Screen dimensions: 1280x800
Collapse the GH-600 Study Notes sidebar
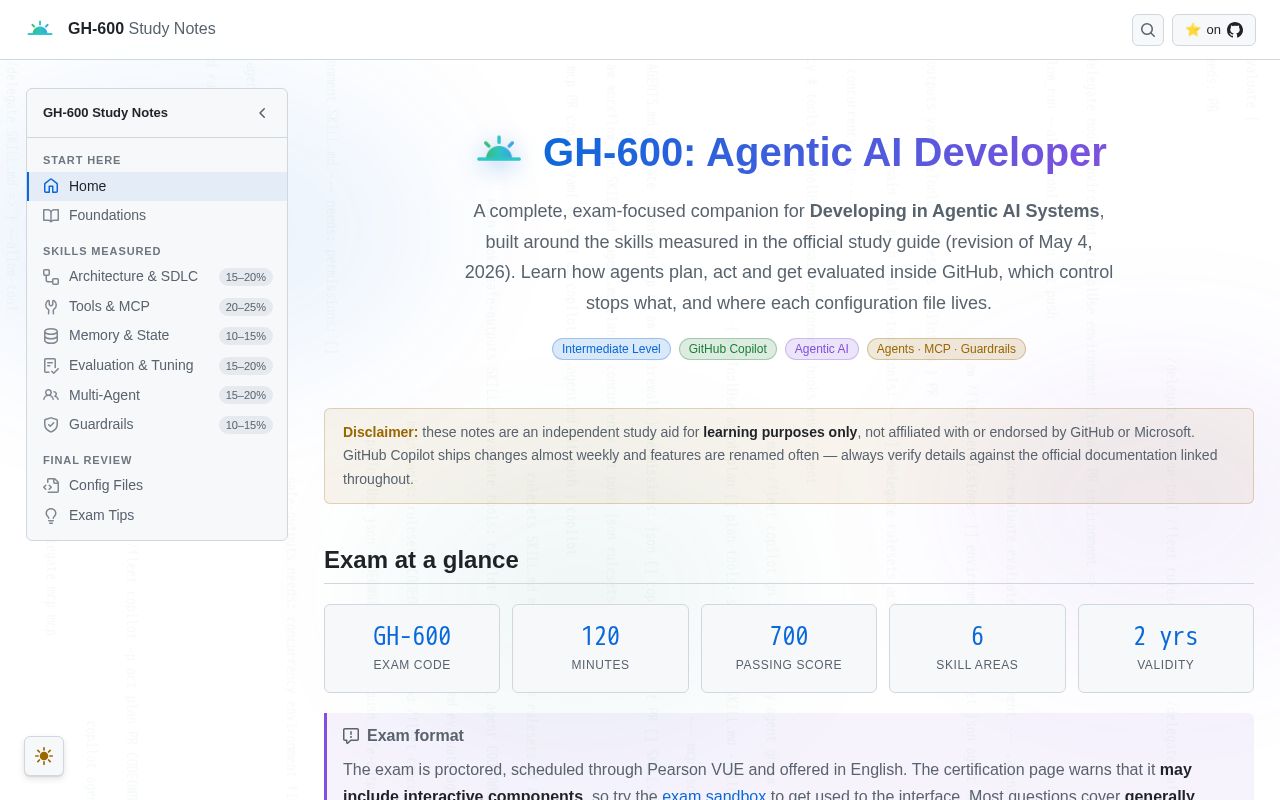pyautogui.click(x=262, y=113)
